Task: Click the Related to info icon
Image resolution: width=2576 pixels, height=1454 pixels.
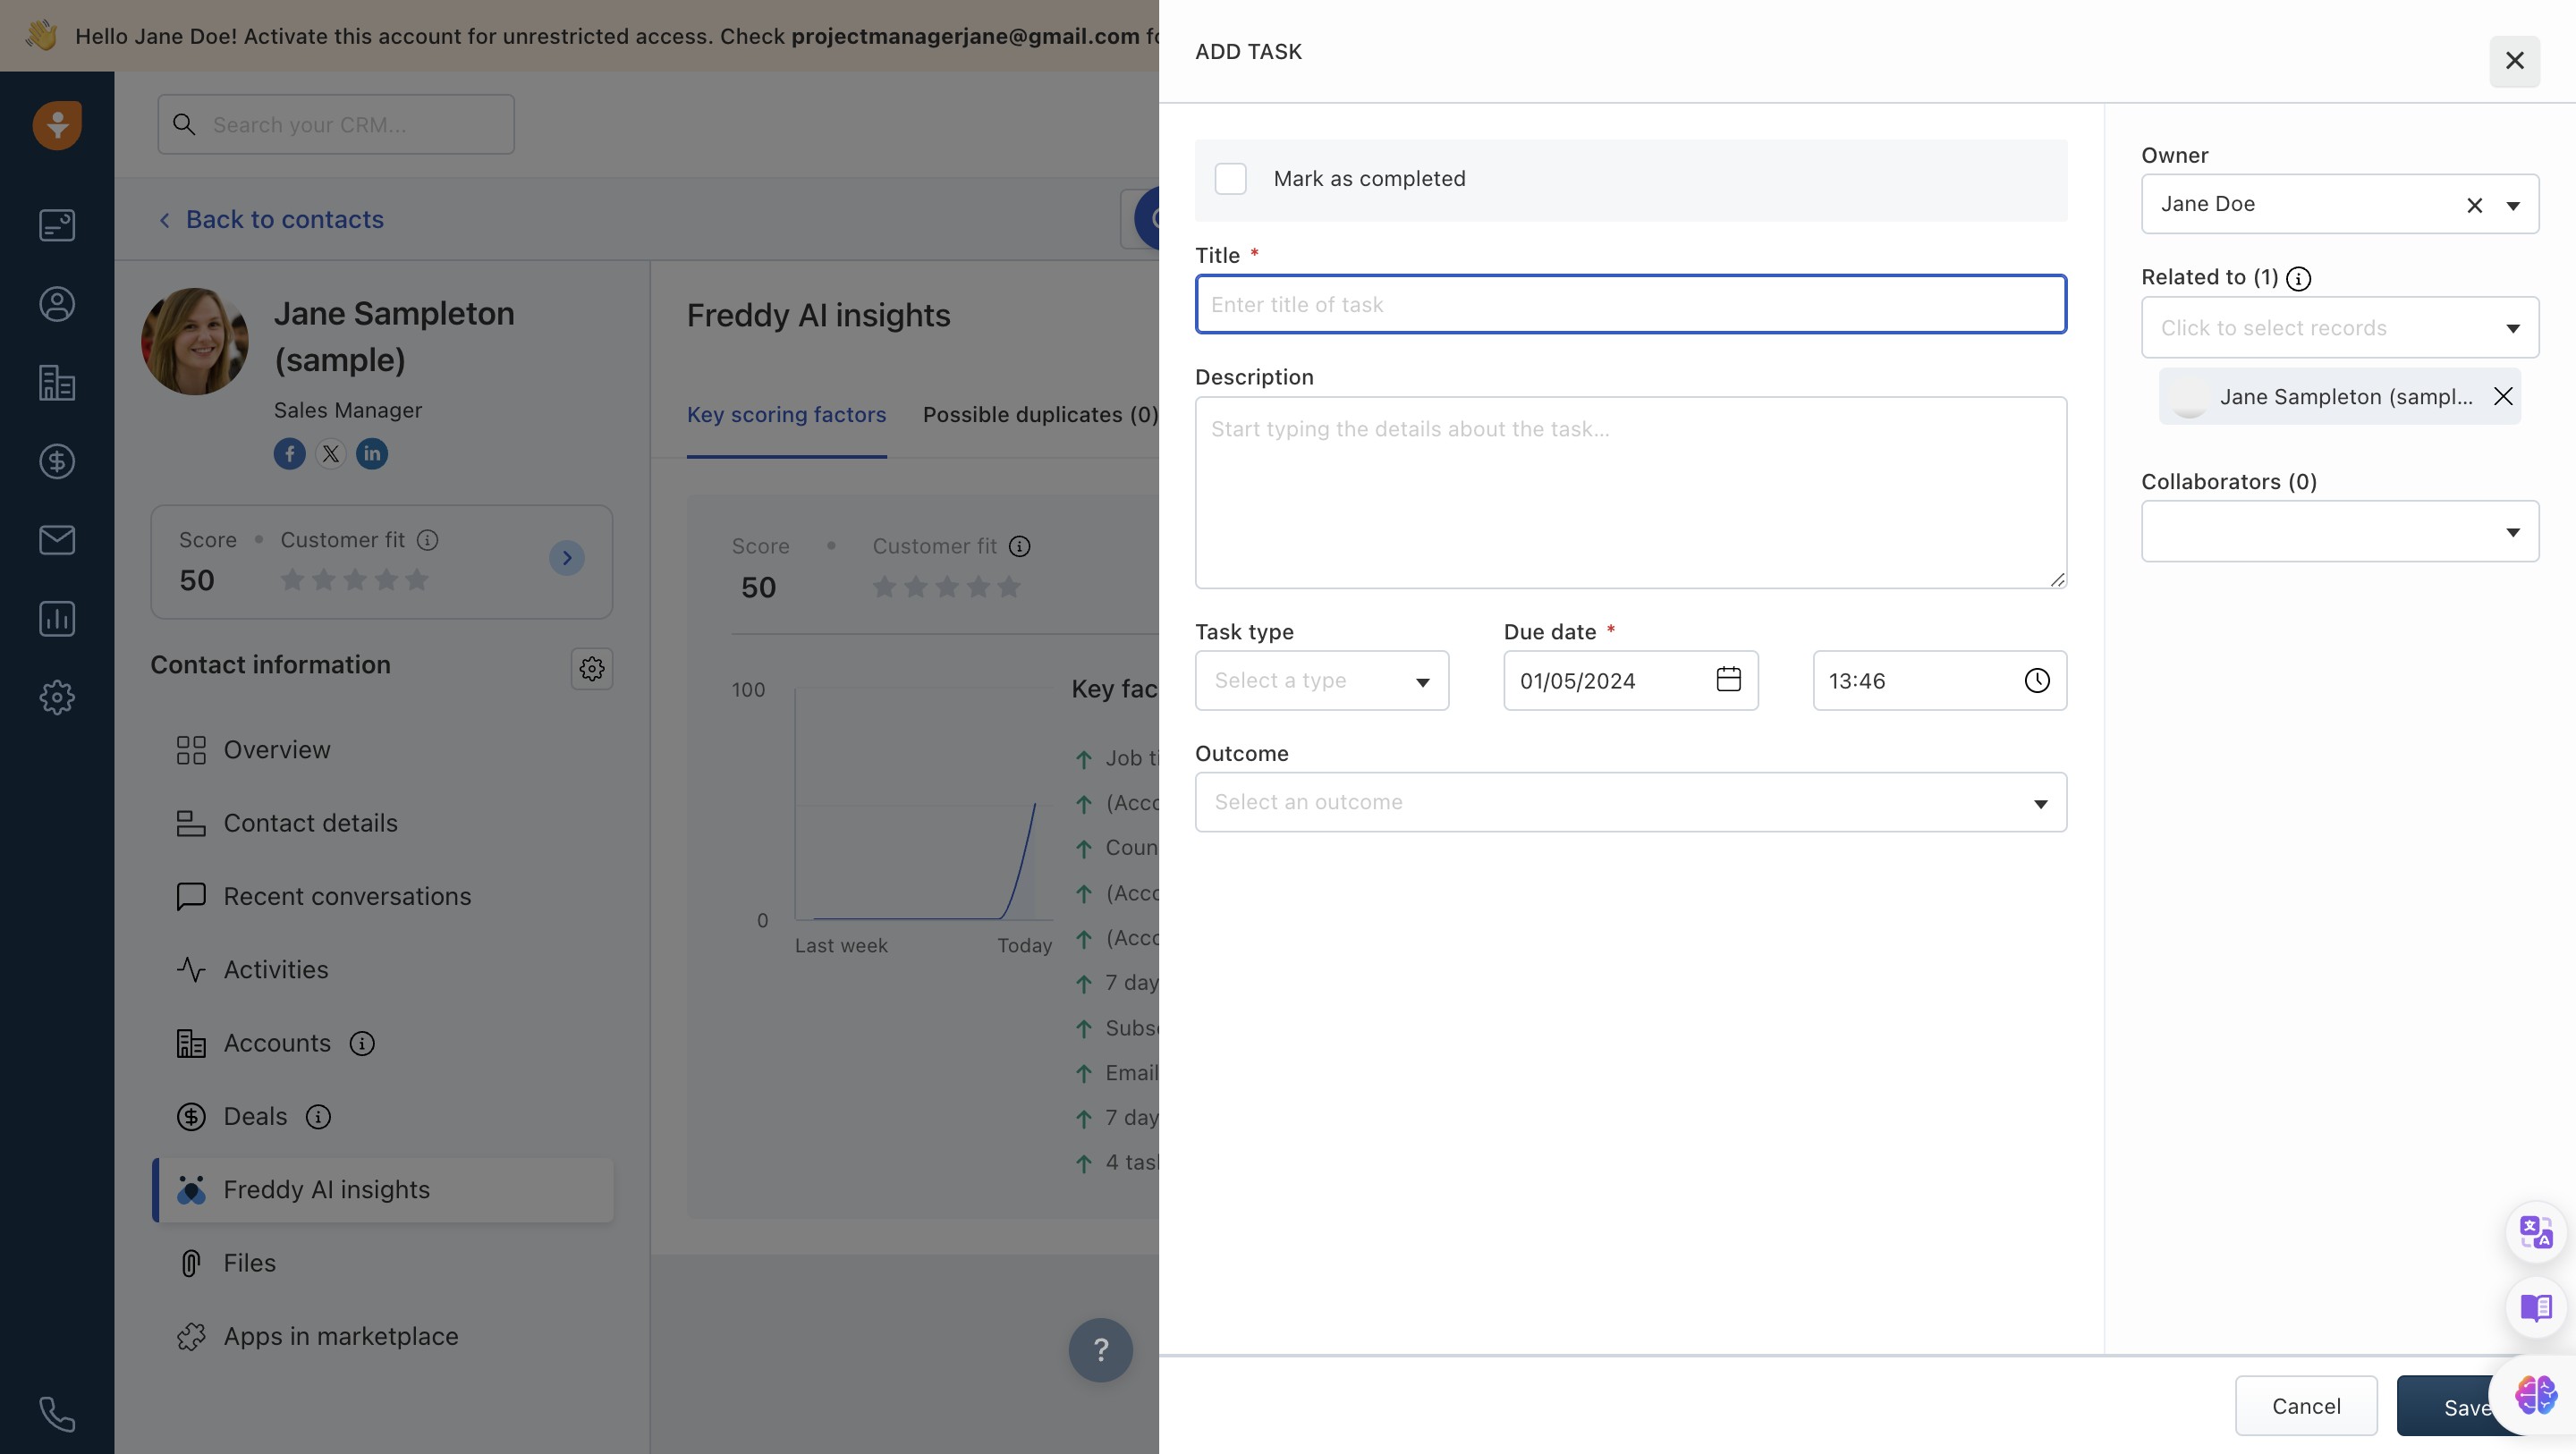Action: [x=2298, y=279]
